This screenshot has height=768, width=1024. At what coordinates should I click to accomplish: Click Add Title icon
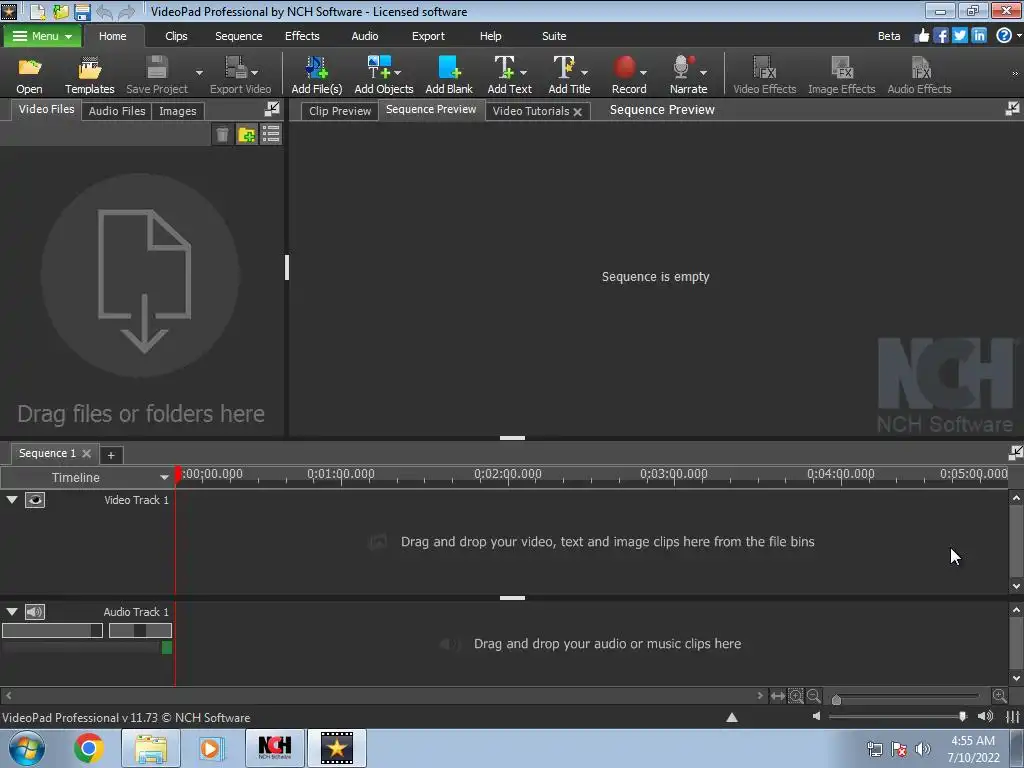564,67
